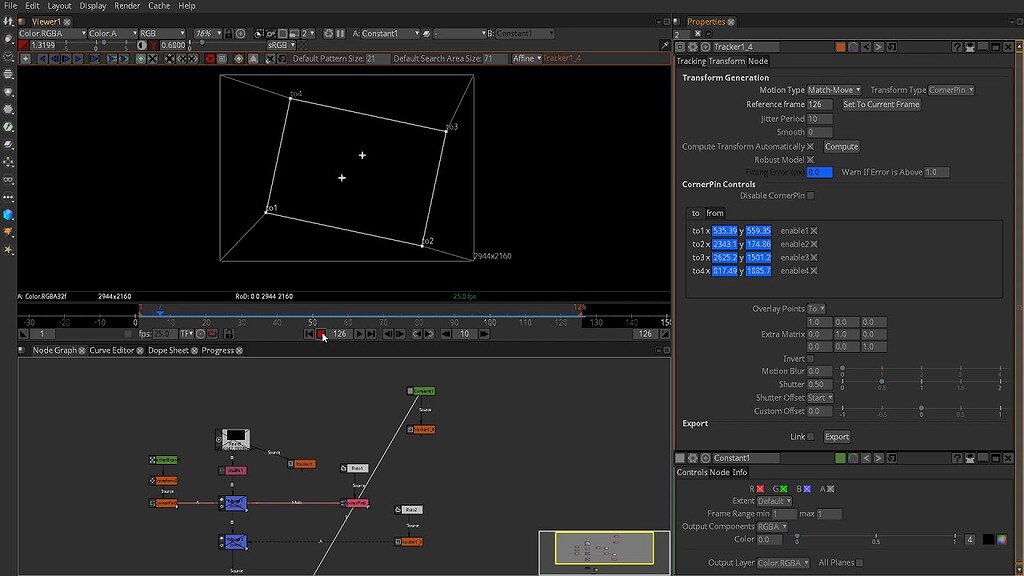
Task: Open the Render menu
Action: click(127, 6)
